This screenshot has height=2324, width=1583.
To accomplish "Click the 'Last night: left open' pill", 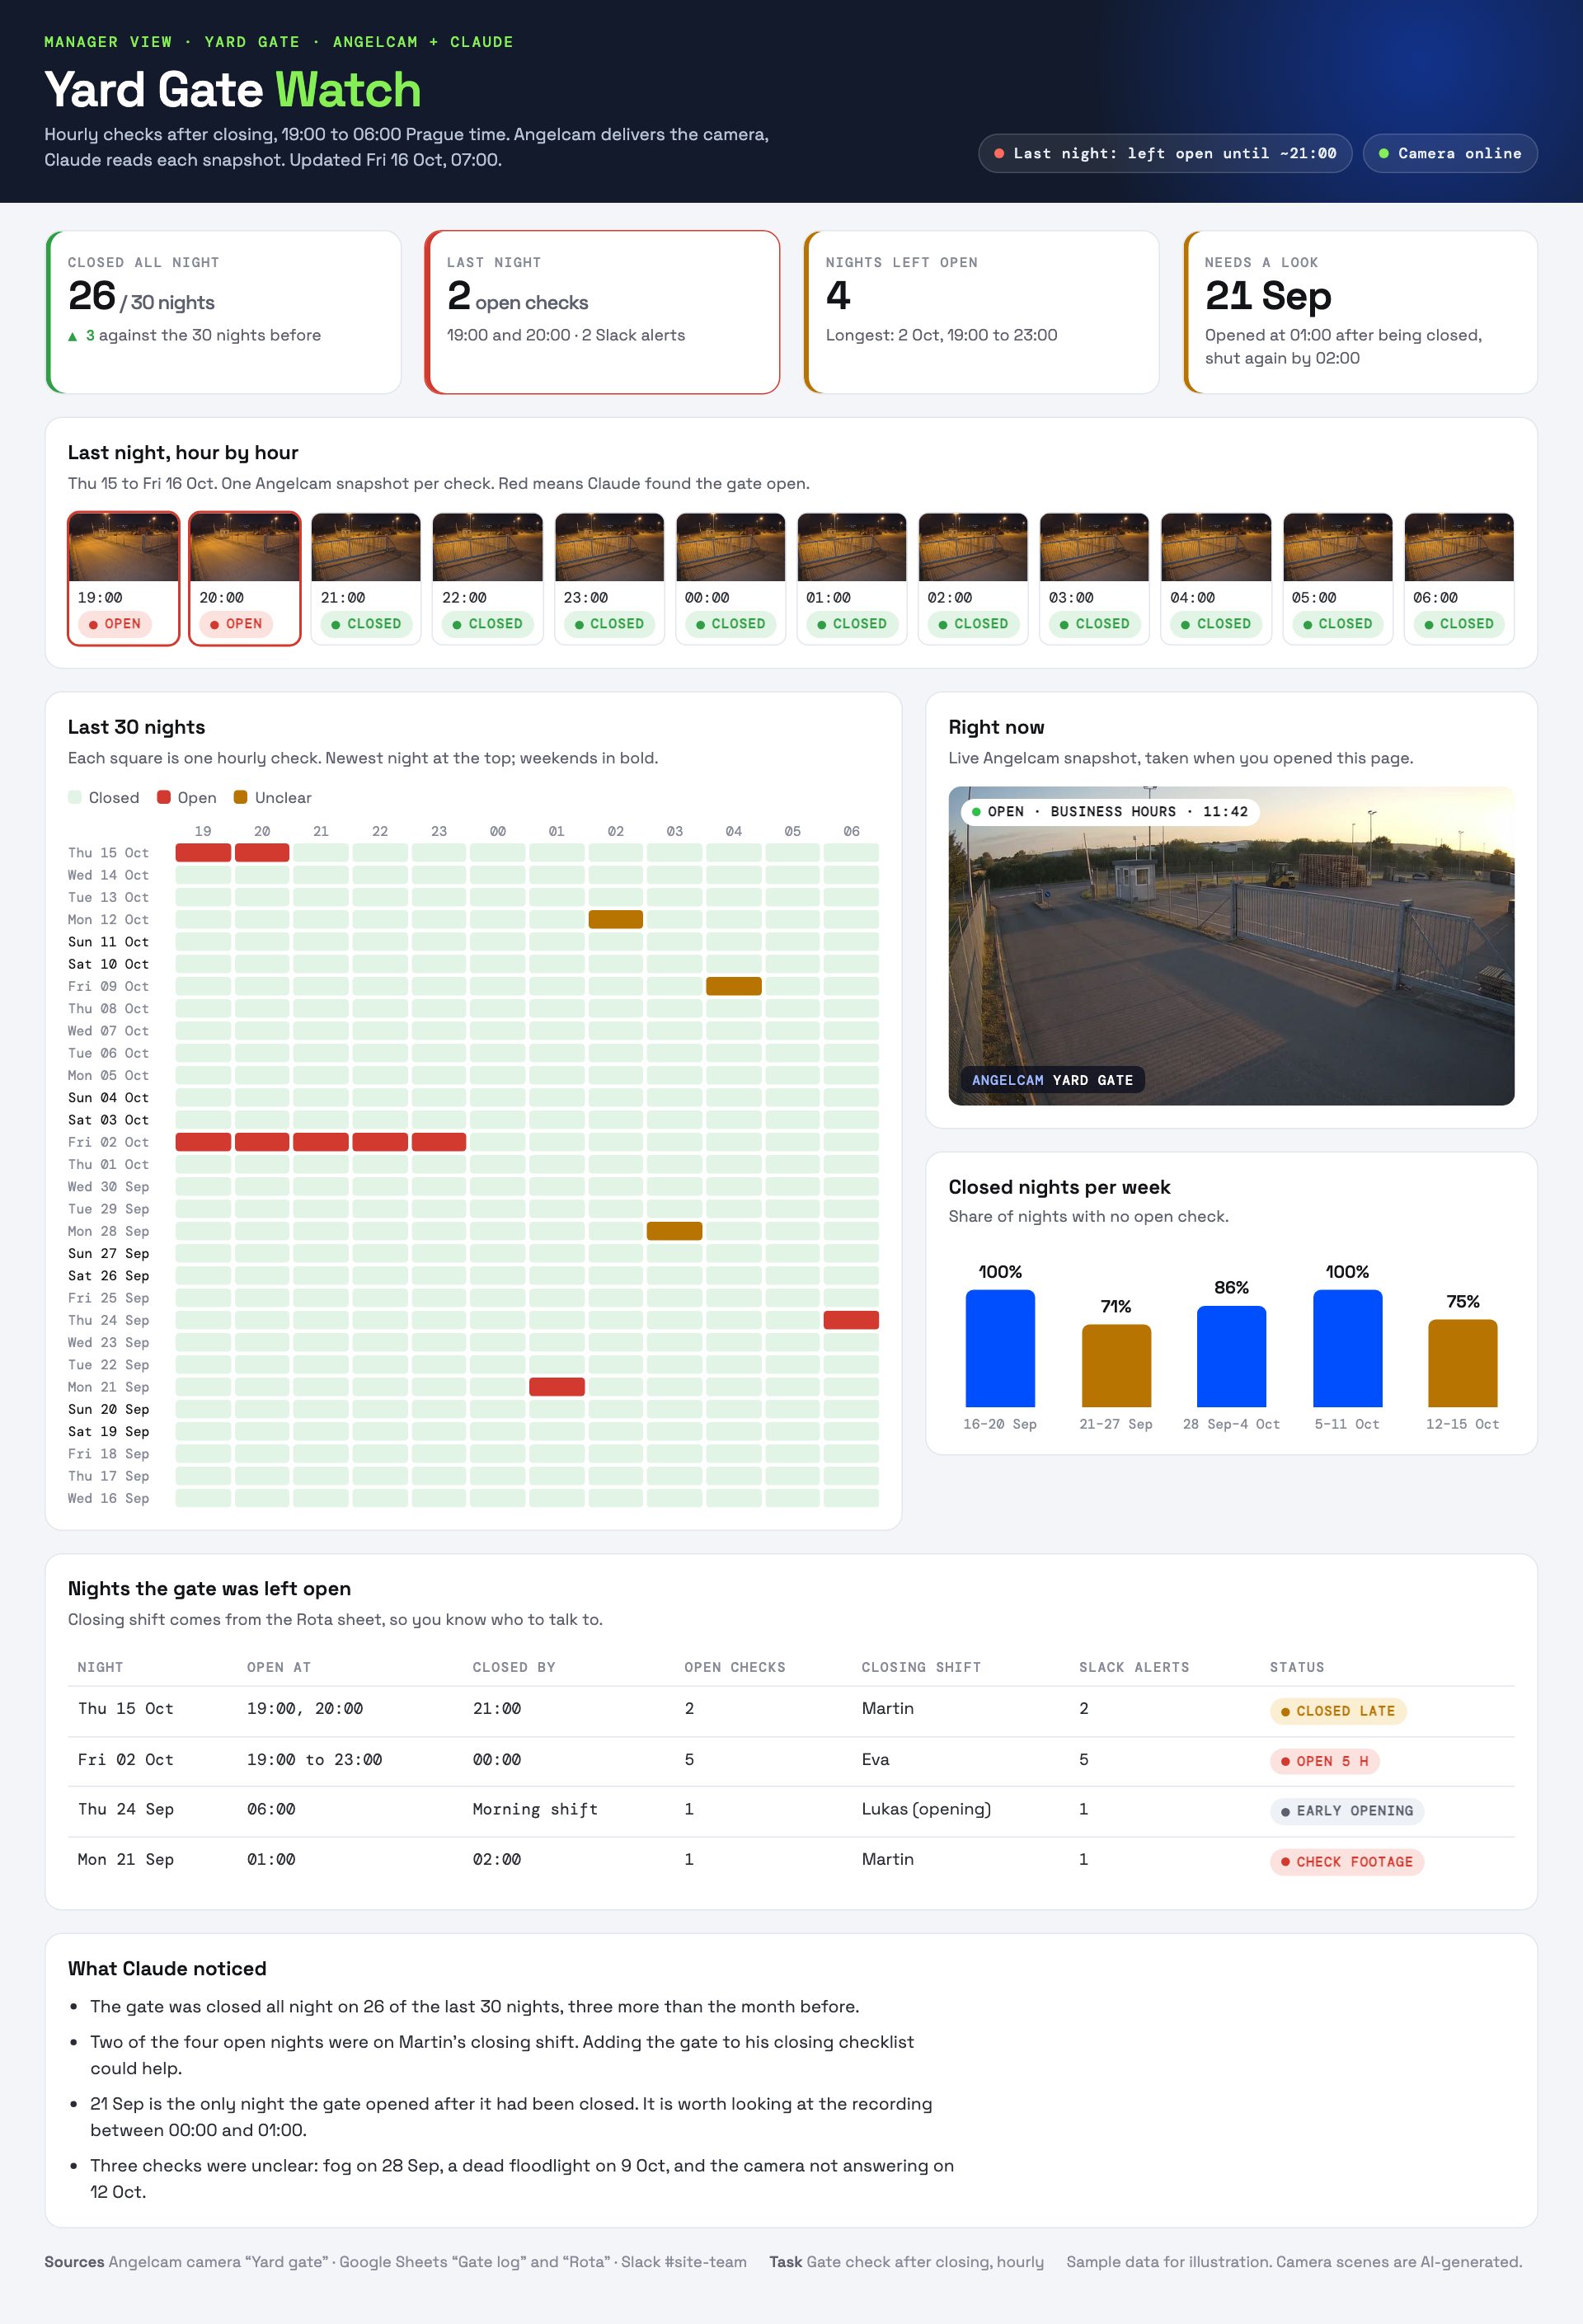I will (x=1165, y=154).
